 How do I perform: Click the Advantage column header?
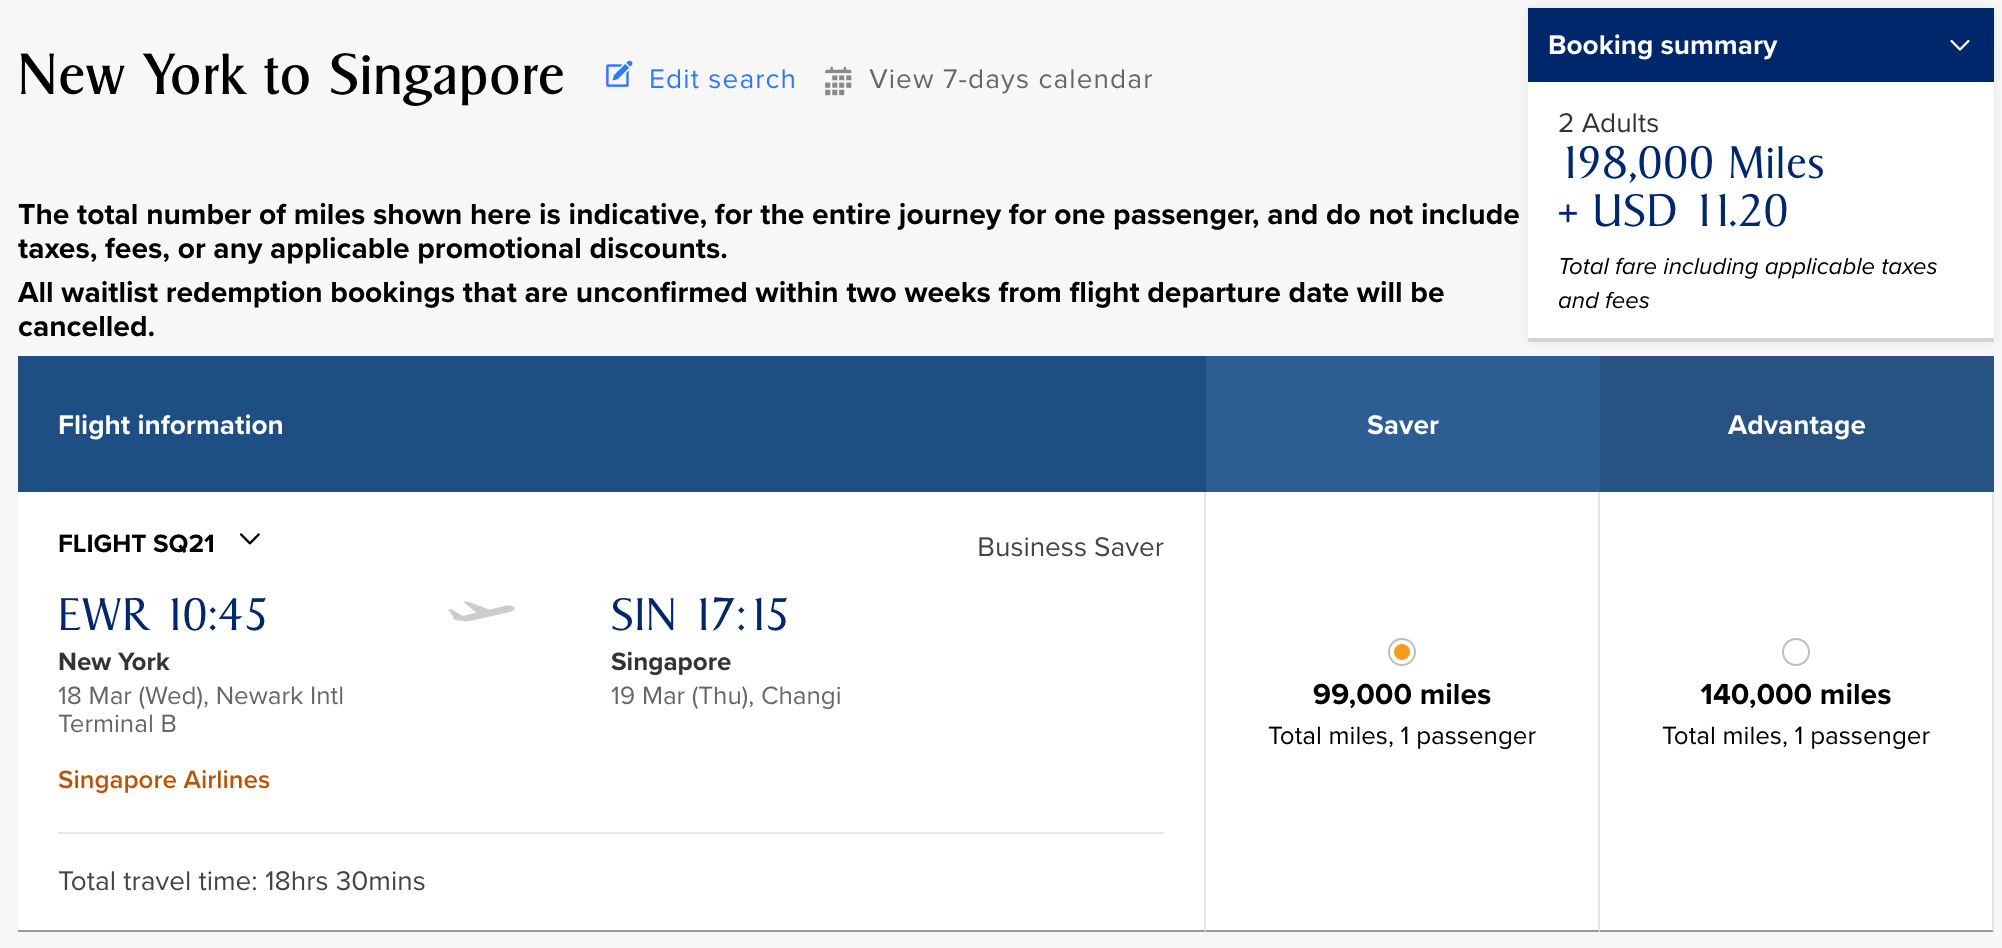pos(1796,425)
